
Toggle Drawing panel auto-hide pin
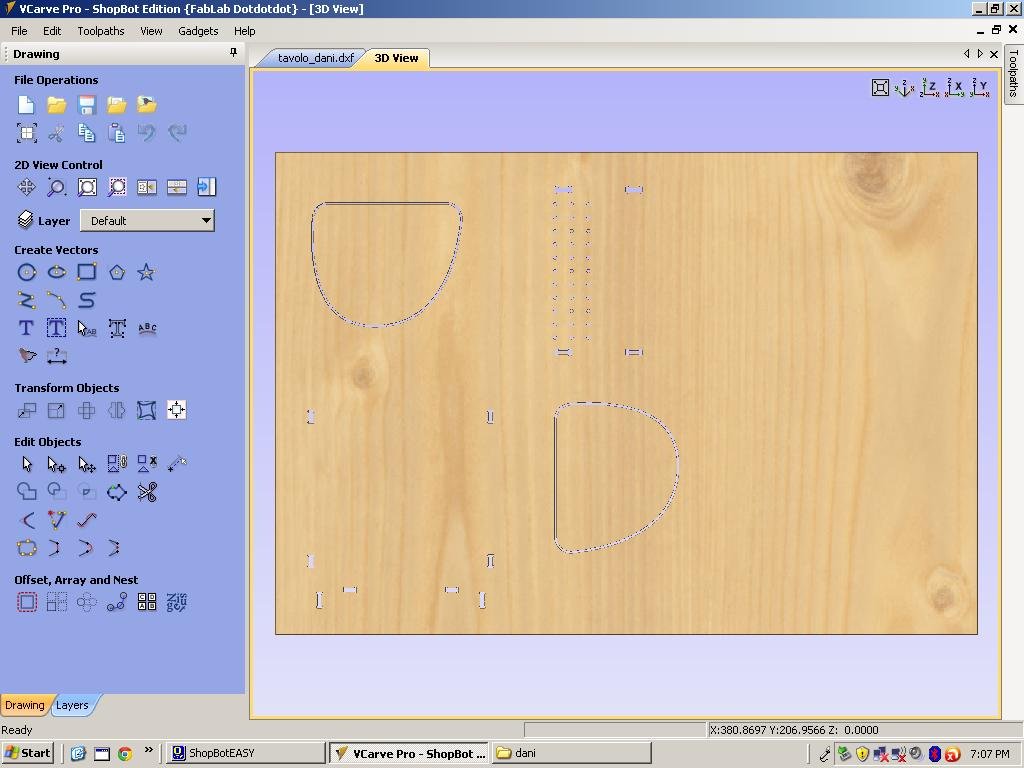[233, 52]
